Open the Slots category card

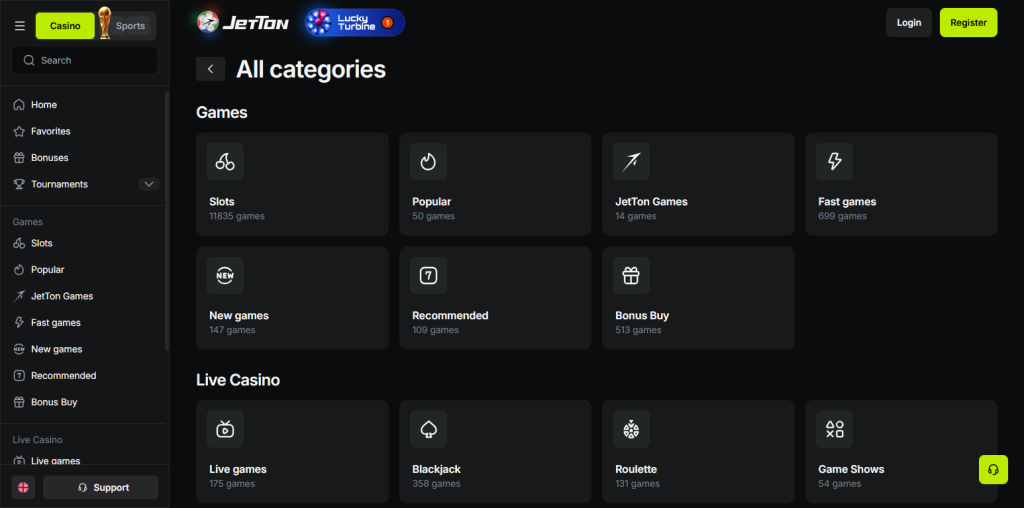pyautogui.click(x=292, y=184)
